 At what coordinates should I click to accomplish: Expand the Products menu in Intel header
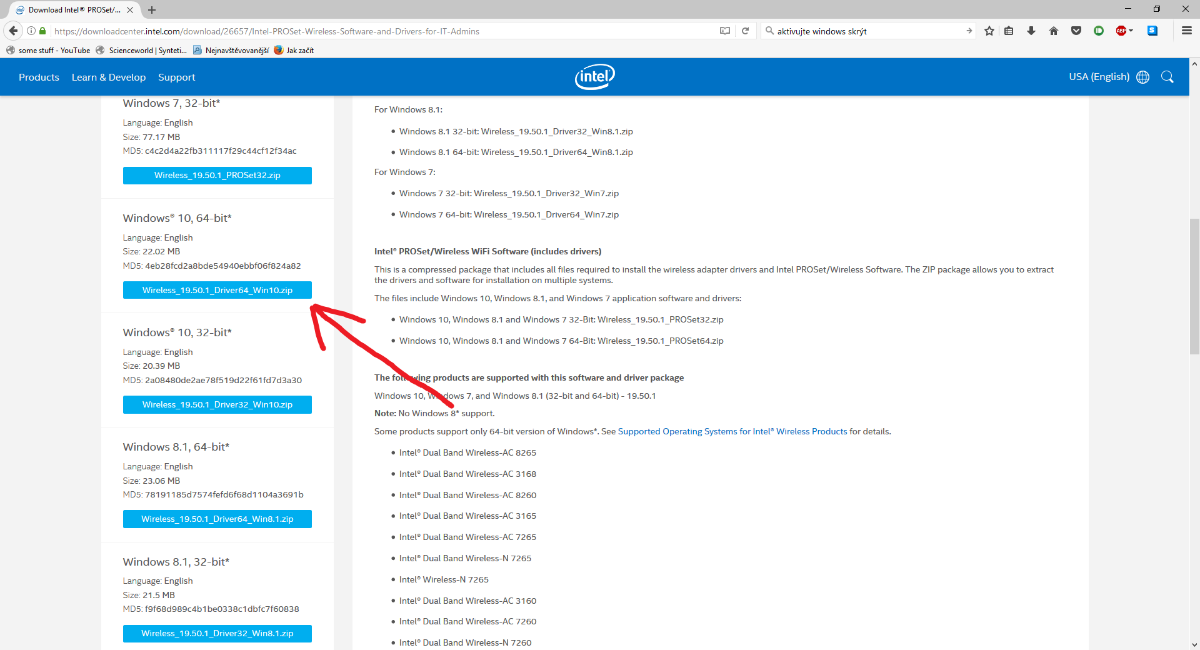coord(39,77)
